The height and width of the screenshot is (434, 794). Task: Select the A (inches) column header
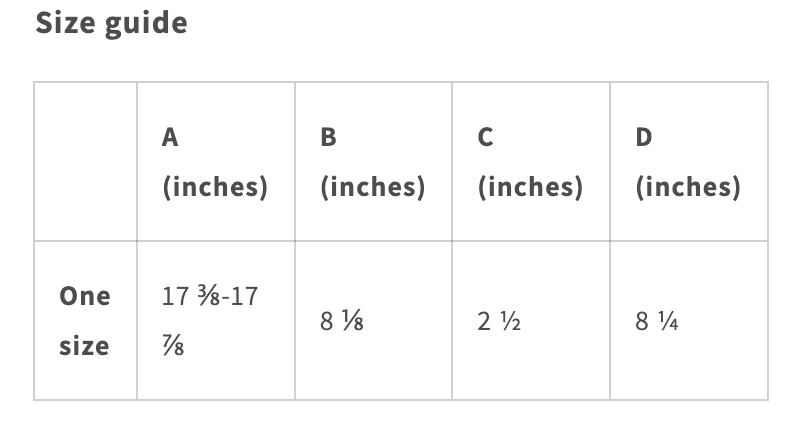point(216,162)
